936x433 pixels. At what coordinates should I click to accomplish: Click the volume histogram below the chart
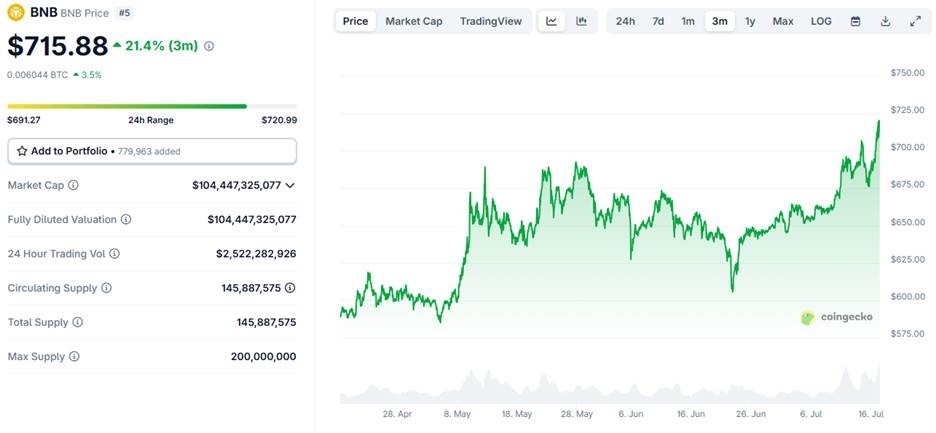pos(610,388)
